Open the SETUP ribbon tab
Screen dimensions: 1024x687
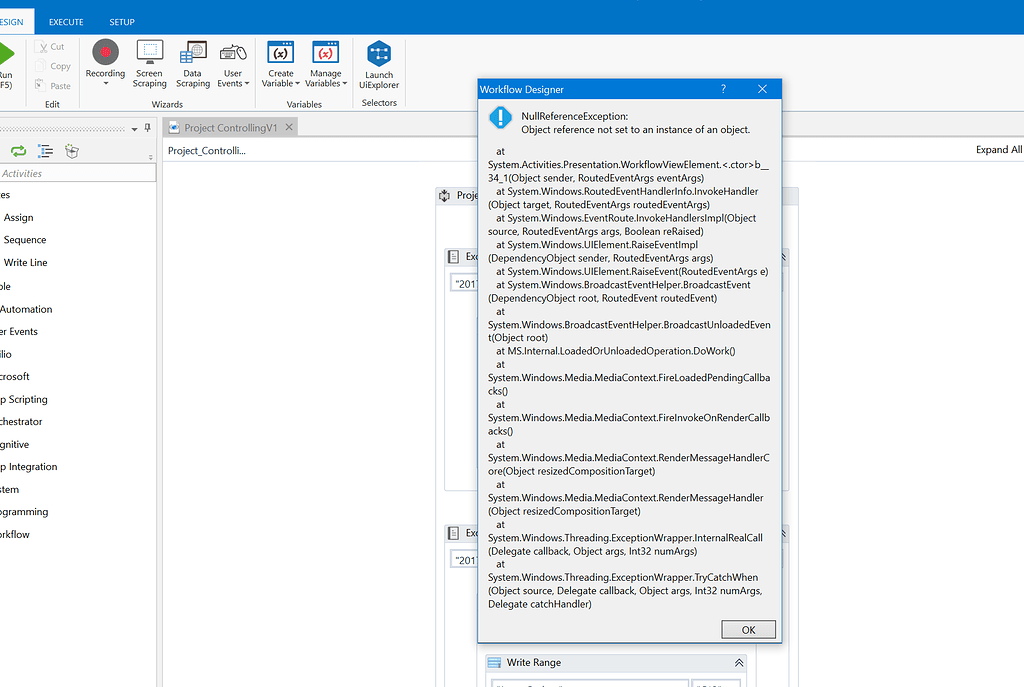[122, 21]
